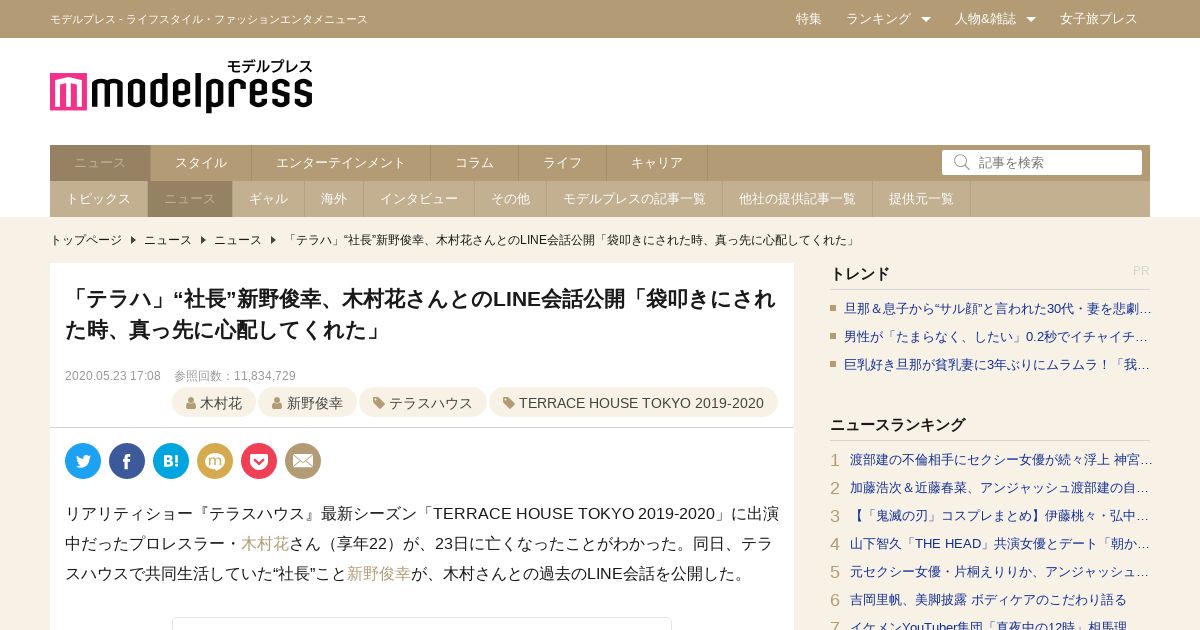
Task: Share the article on Facebook
Action: click(x=127, y=461)
